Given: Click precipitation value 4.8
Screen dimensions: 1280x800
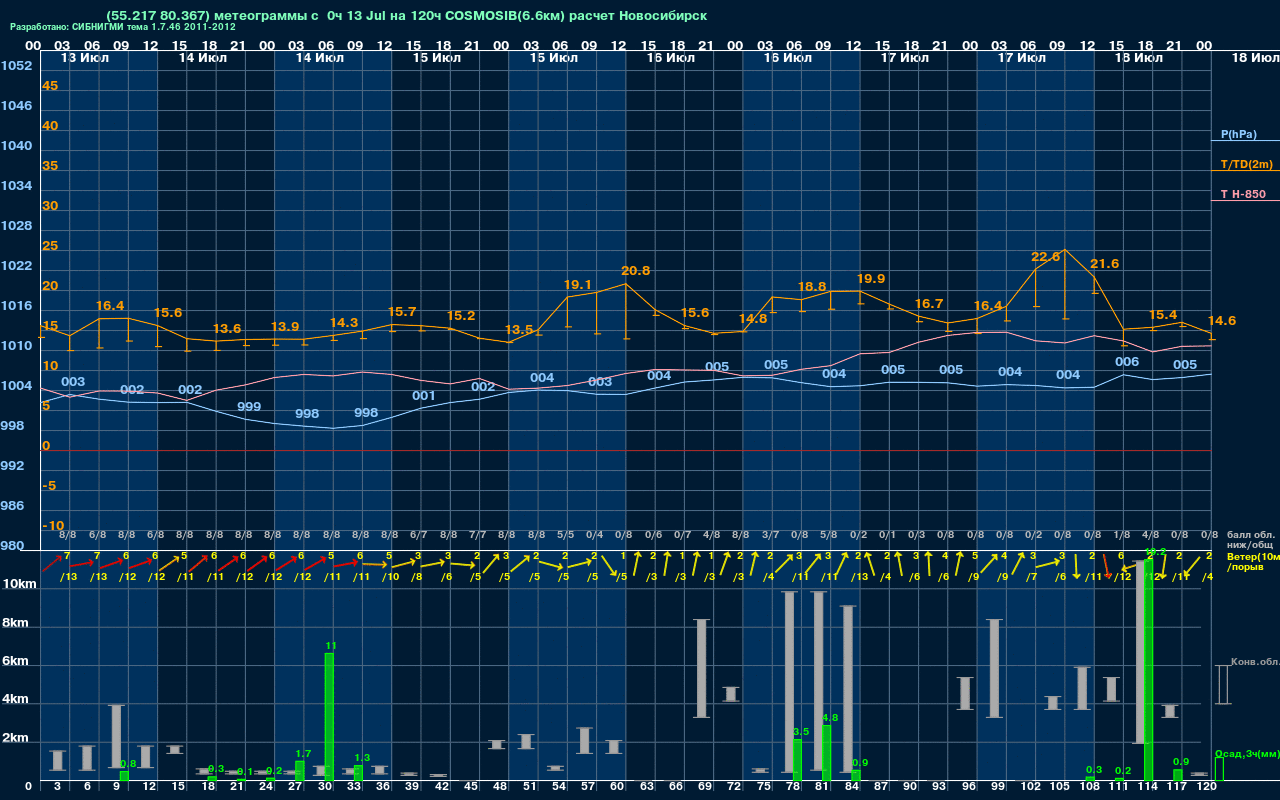Looking at the screenshot, I should (x=829, y=718).
